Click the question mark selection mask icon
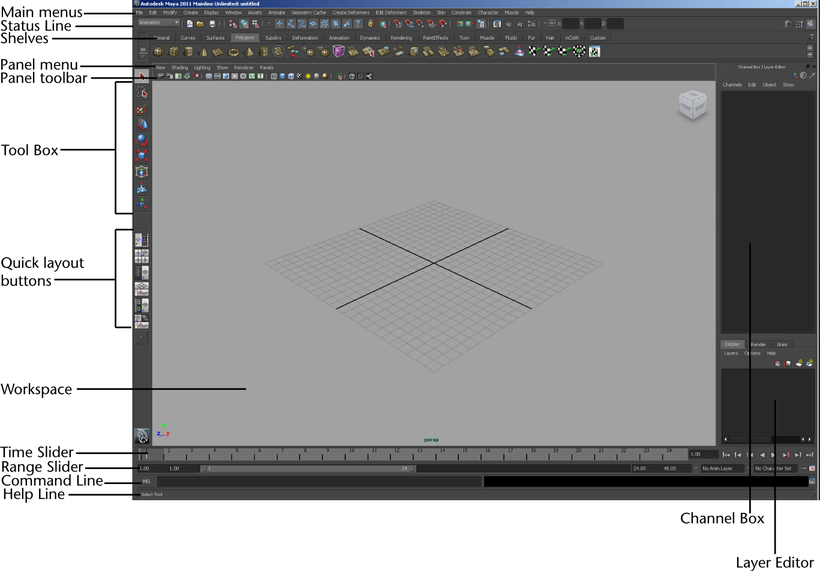This screenshot has height=571, width=820. click(x=358, y=24)
